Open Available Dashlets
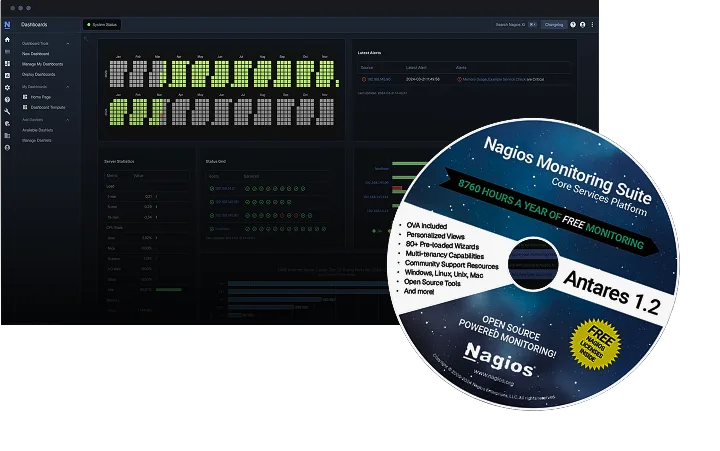The height and width of the screenshot is (451, 720). coord(37,130)
